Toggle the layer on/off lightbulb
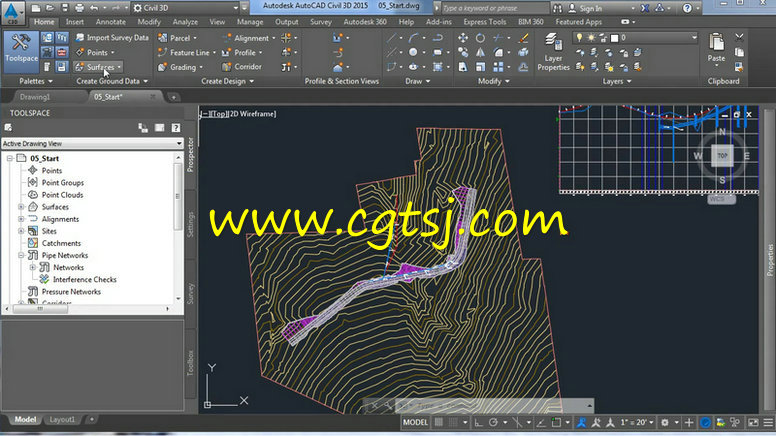The height and width of the screenshot is (436, 776). pos(579,38)
